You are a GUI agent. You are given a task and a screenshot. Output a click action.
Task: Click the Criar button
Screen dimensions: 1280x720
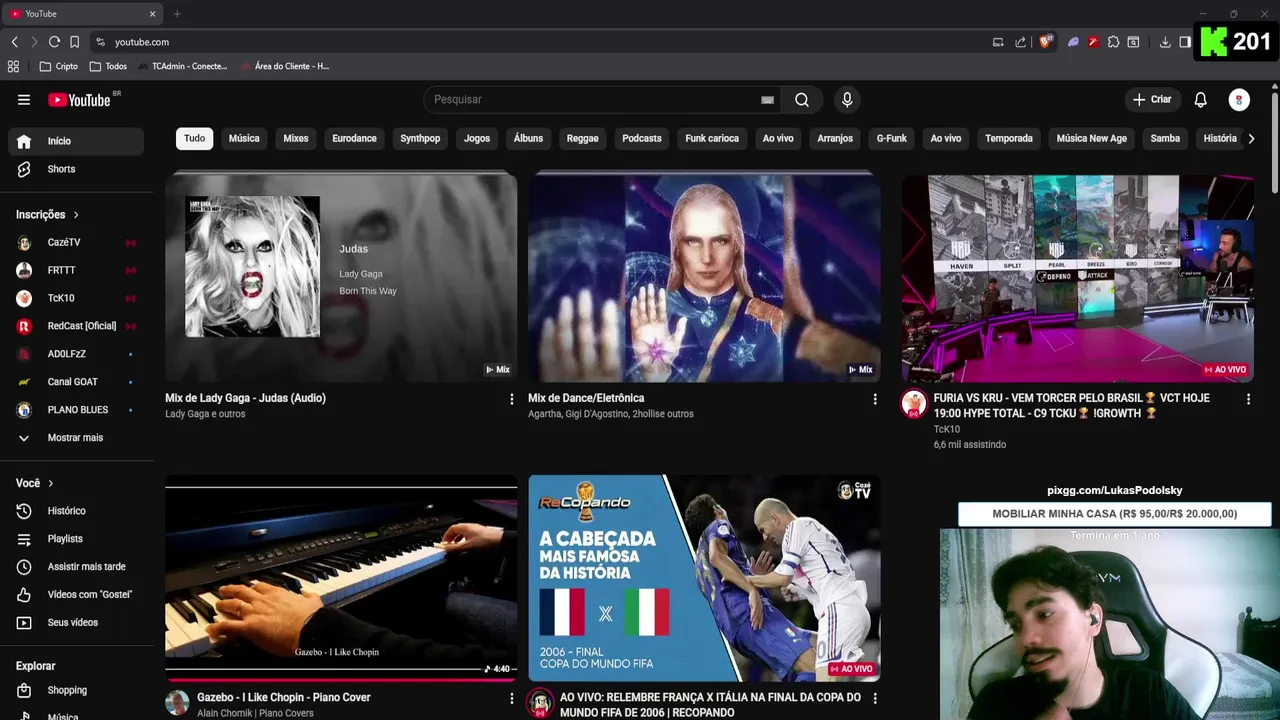(x=1152, y=99)
